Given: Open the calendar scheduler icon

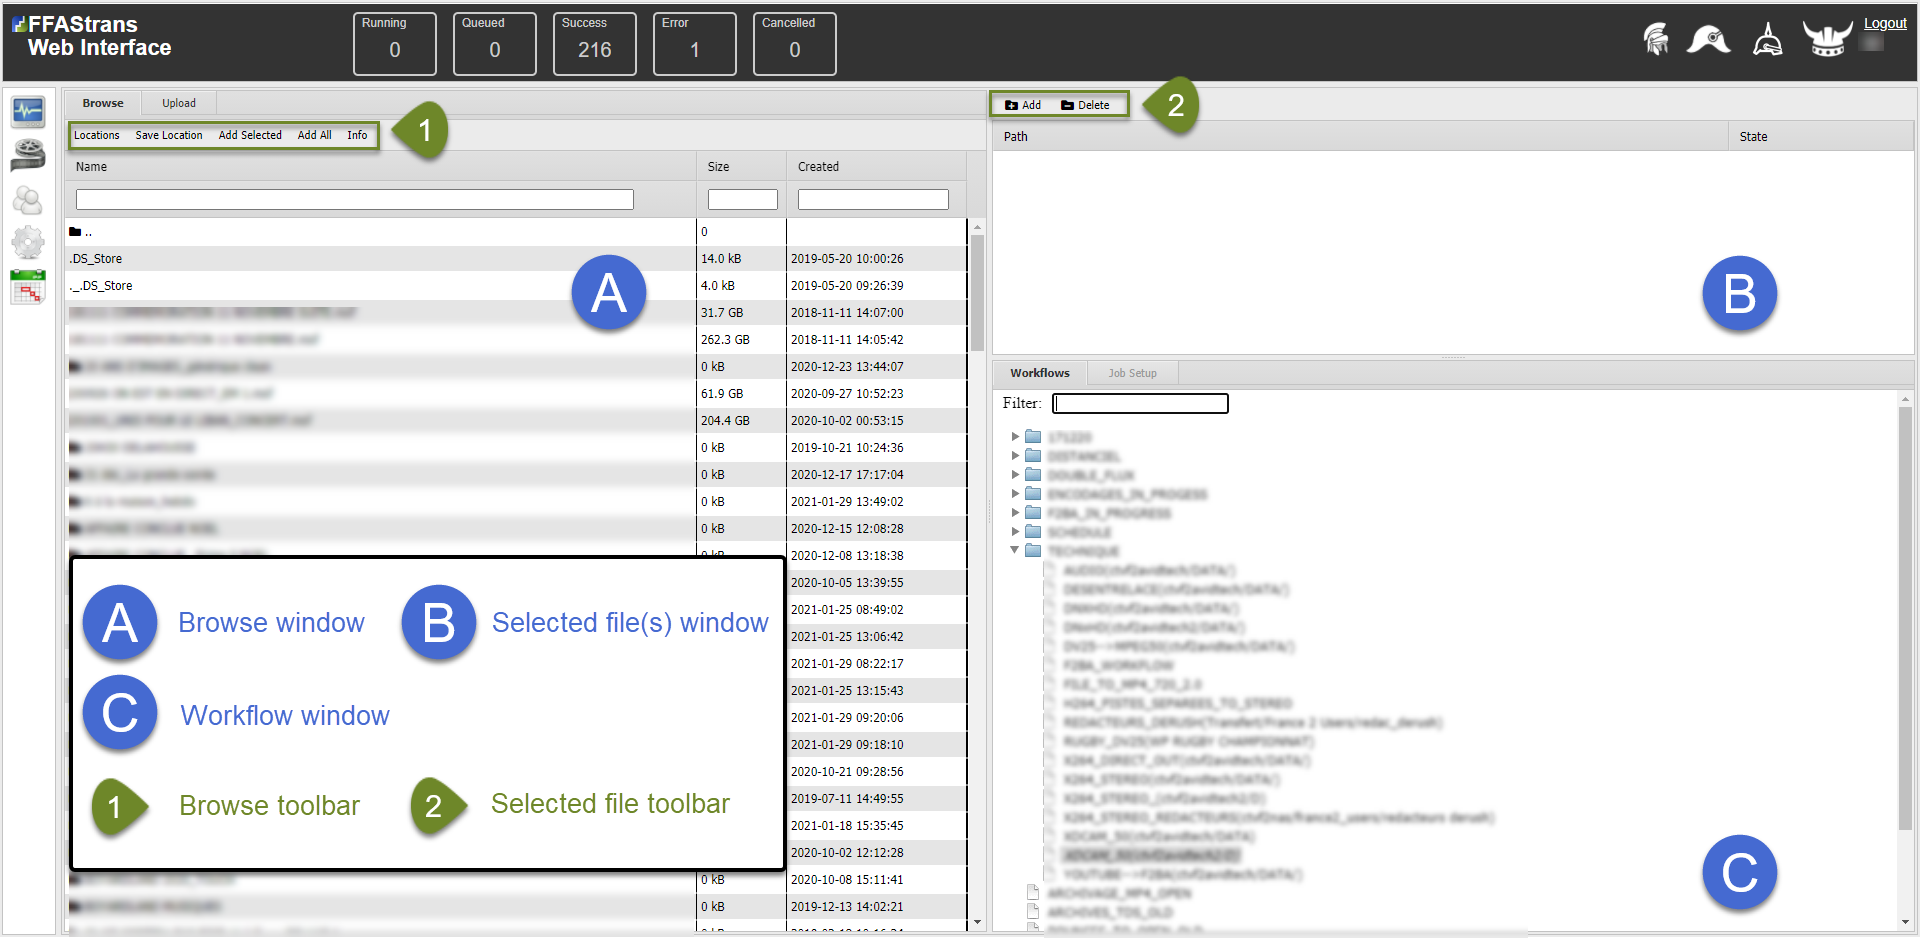Looking at the screenshot, I should [28, 287].
